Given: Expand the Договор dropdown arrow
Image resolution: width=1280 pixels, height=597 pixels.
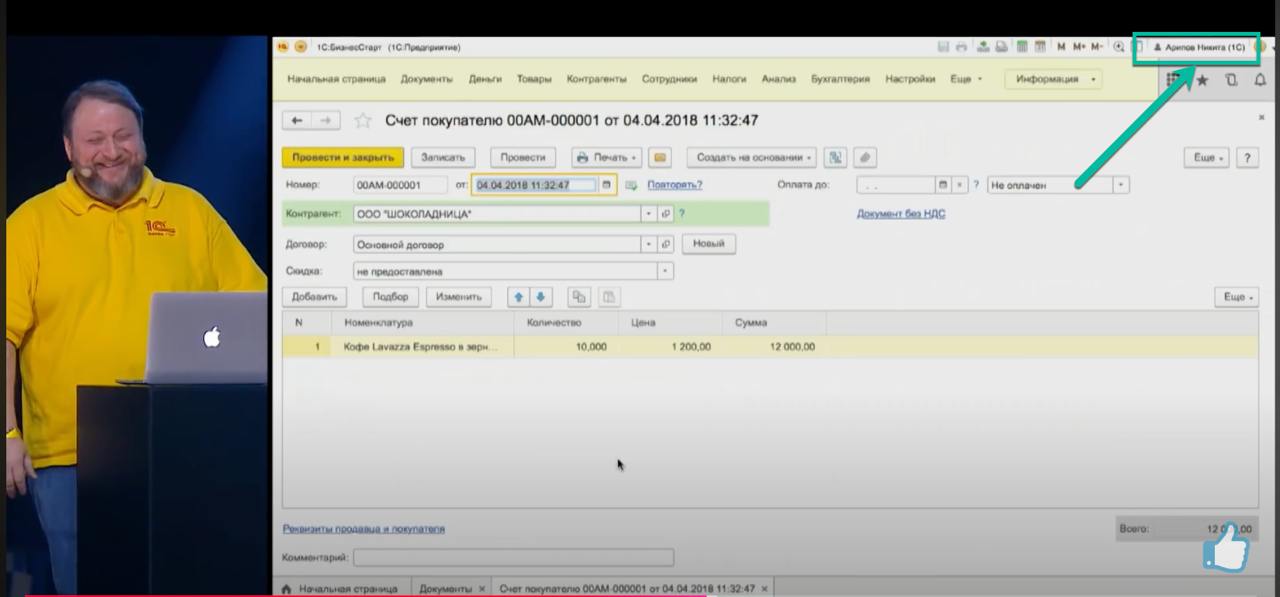Looking at the screenshot, I should 649,244.
